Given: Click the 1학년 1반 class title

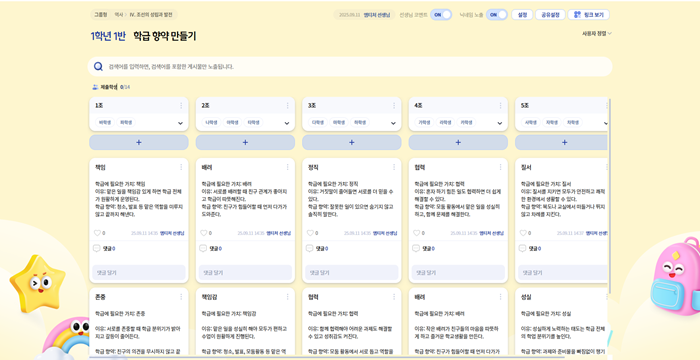Looking at the screenshot, I should [x=108, y=37].
